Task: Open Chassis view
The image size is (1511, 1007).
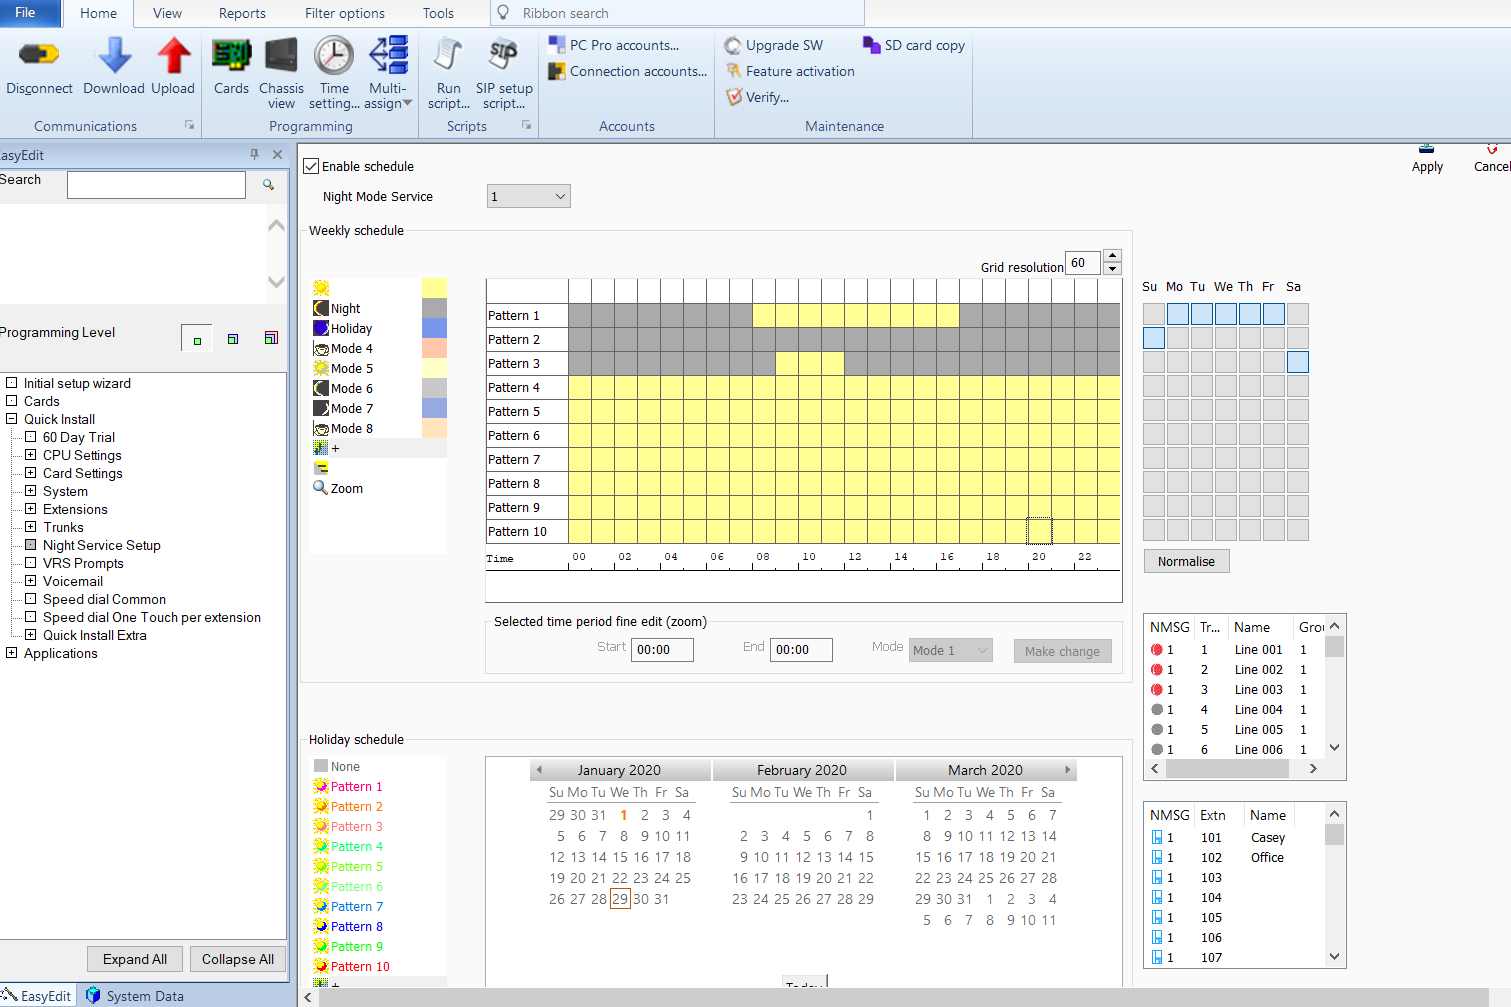Action: pos(281,55)
